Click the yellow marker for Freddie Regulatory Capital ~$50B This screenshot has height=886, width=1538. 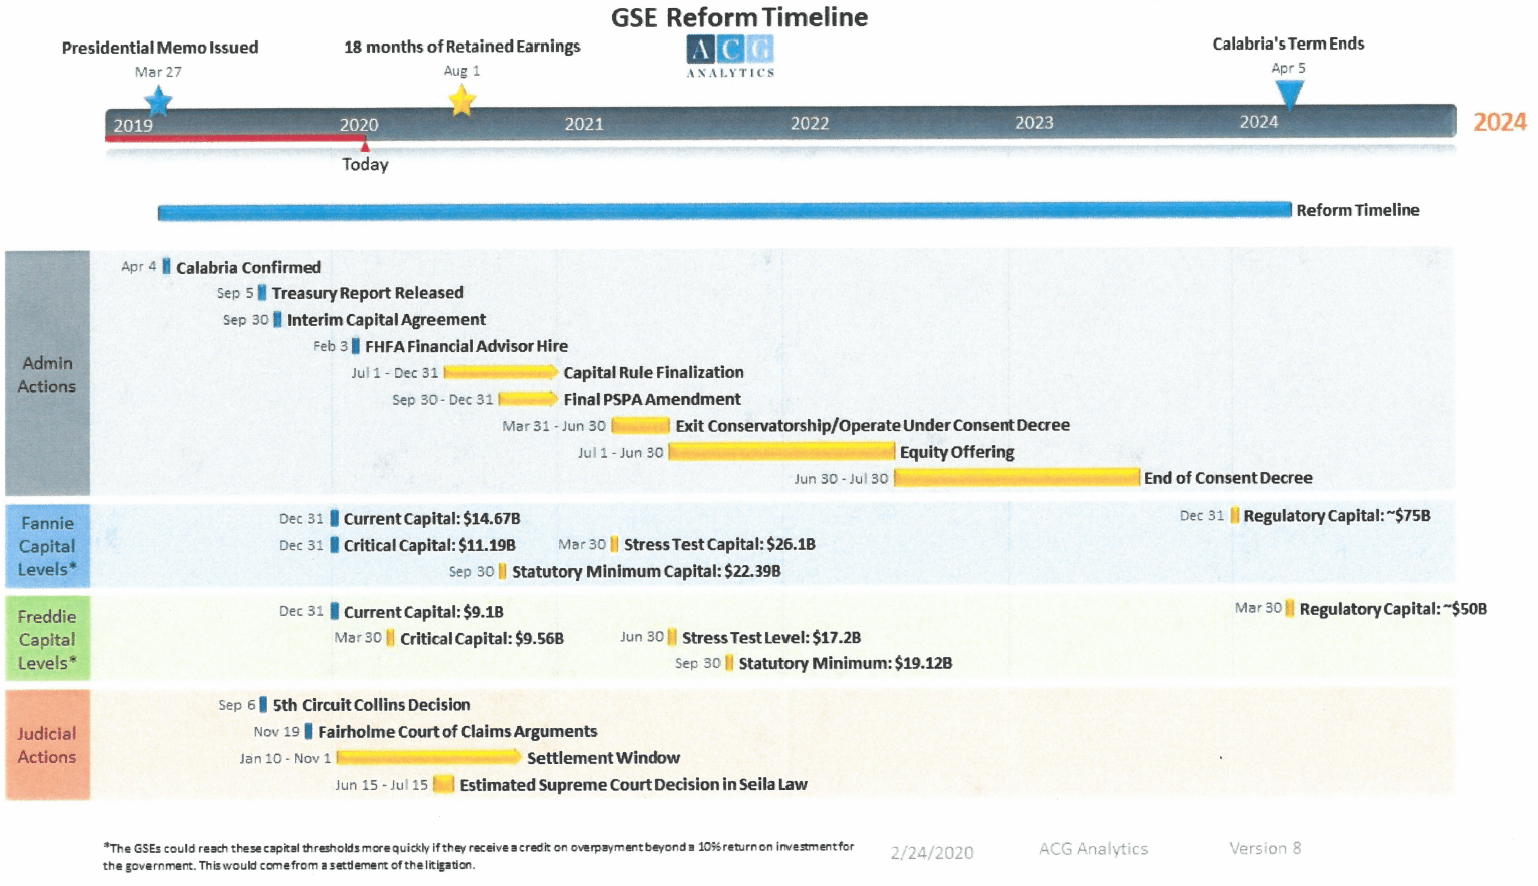[x=1290, y=608]
